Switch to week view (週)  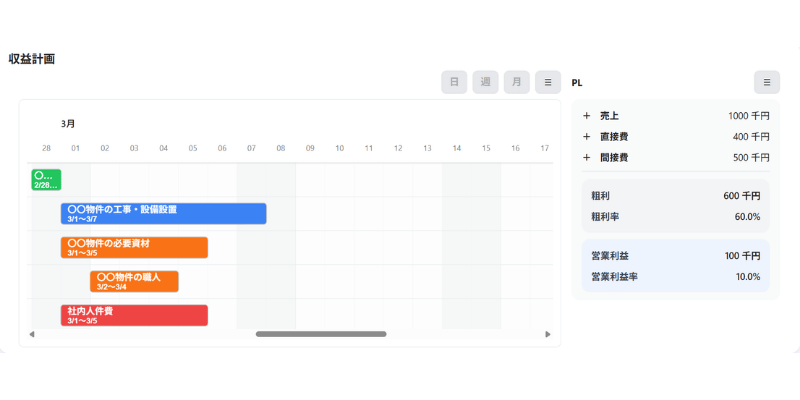[485, 82]
